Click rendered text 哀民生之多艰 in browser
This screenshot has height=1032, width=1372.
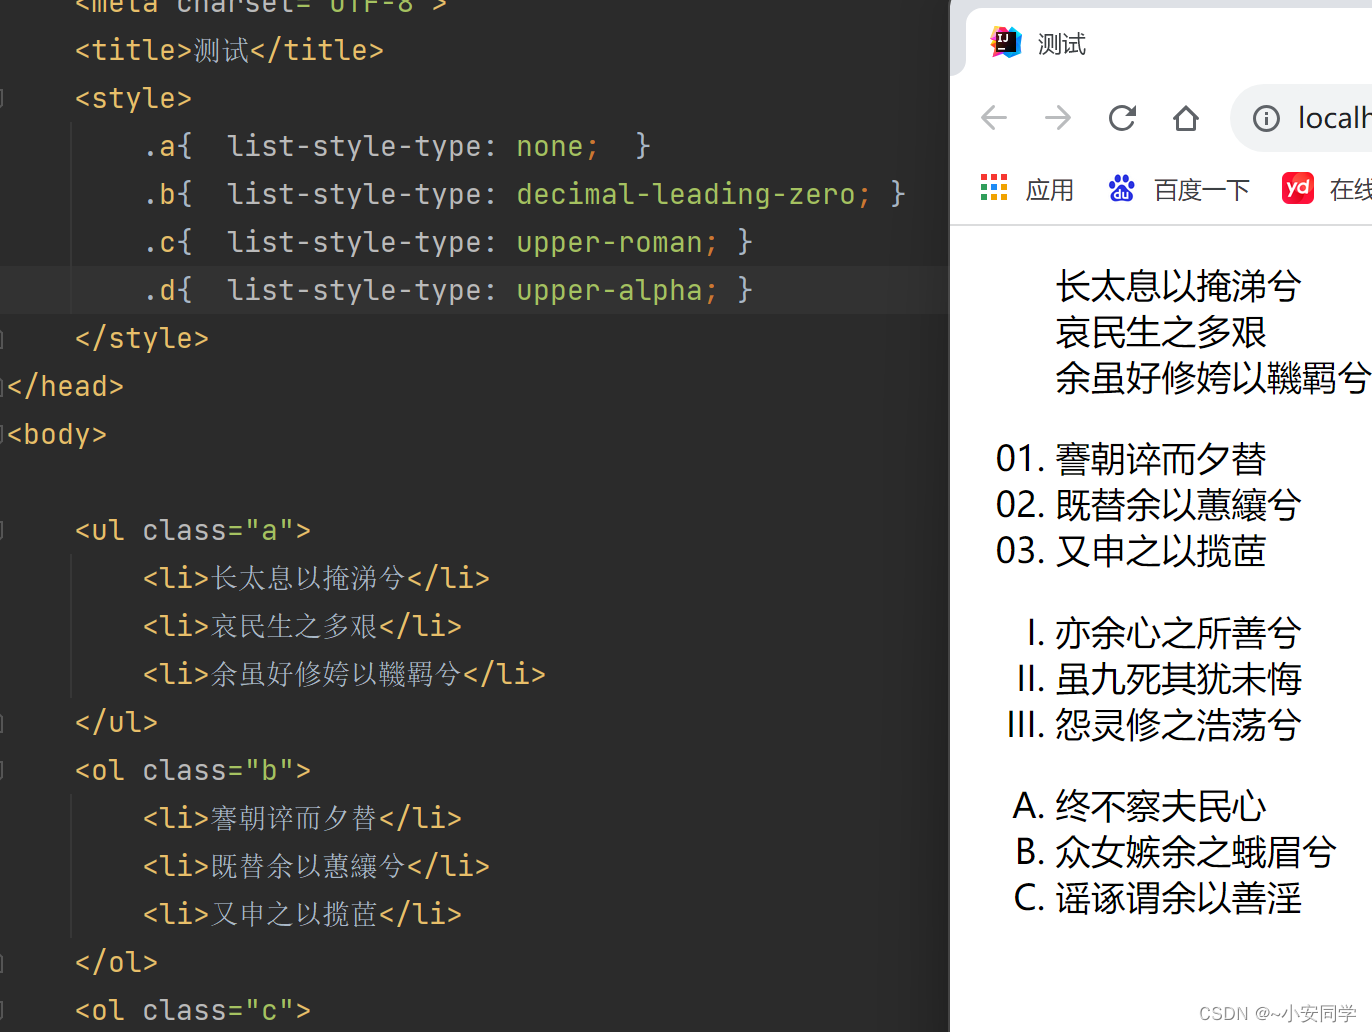(1161, 332)
